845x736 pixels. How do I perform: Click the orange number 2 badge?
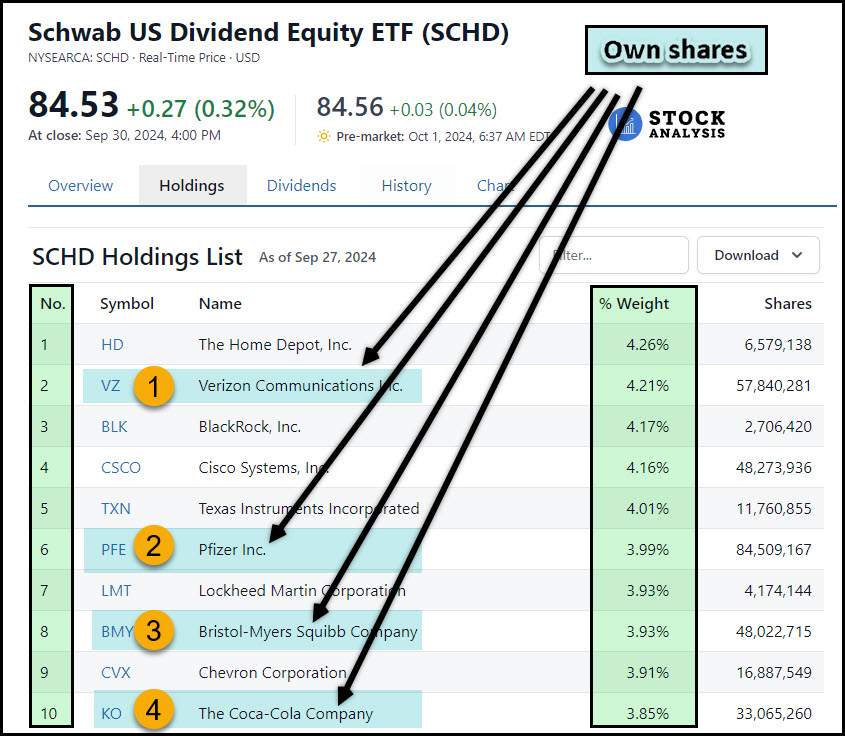tap(155, 548)
